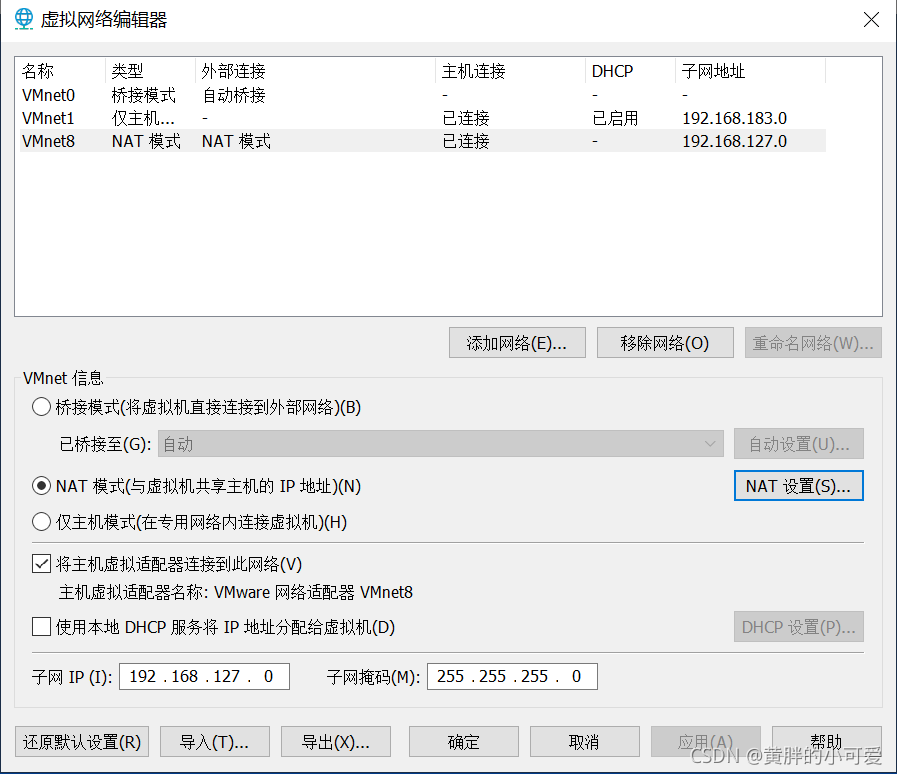Enable 使用本地 DHCP 服务 checkbox

coord(41,627)
